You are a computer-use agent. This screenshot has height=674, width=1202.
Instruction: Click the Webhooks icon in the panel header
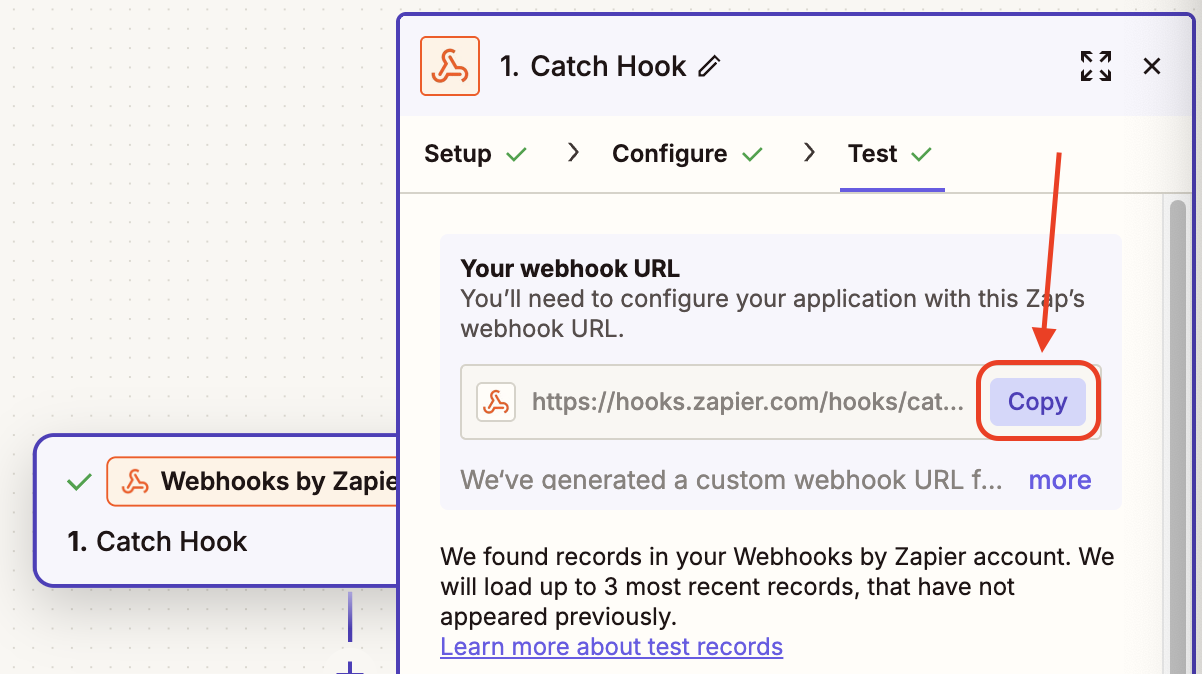[x=450, y=66]
